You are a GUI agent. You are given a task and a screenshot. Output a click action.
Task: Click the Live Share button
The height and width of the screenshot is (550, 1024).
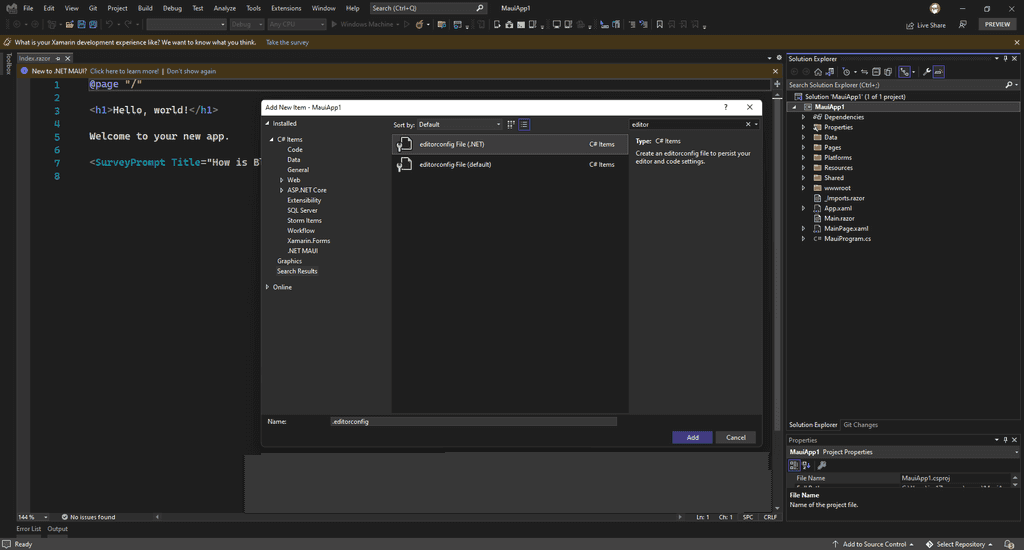tap(925, 25)
